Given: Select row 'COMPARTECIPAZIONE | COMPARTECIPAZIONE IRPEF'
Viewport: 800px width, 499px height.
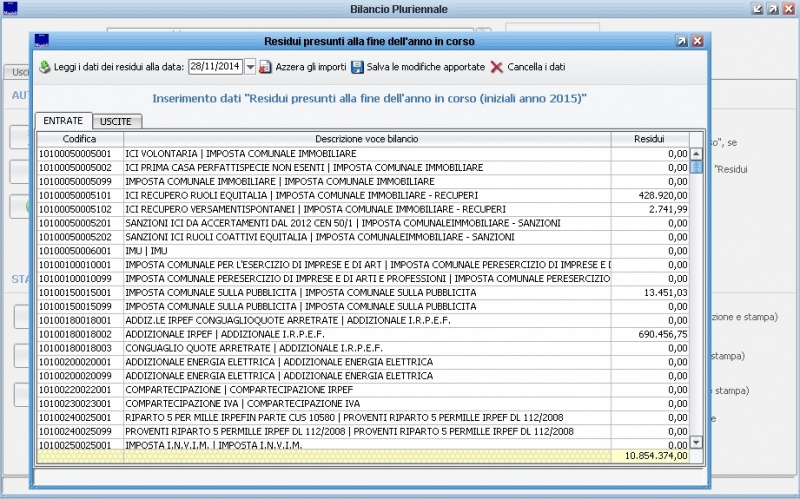Looking at the screenshot, I should click(x=363, y=390).
